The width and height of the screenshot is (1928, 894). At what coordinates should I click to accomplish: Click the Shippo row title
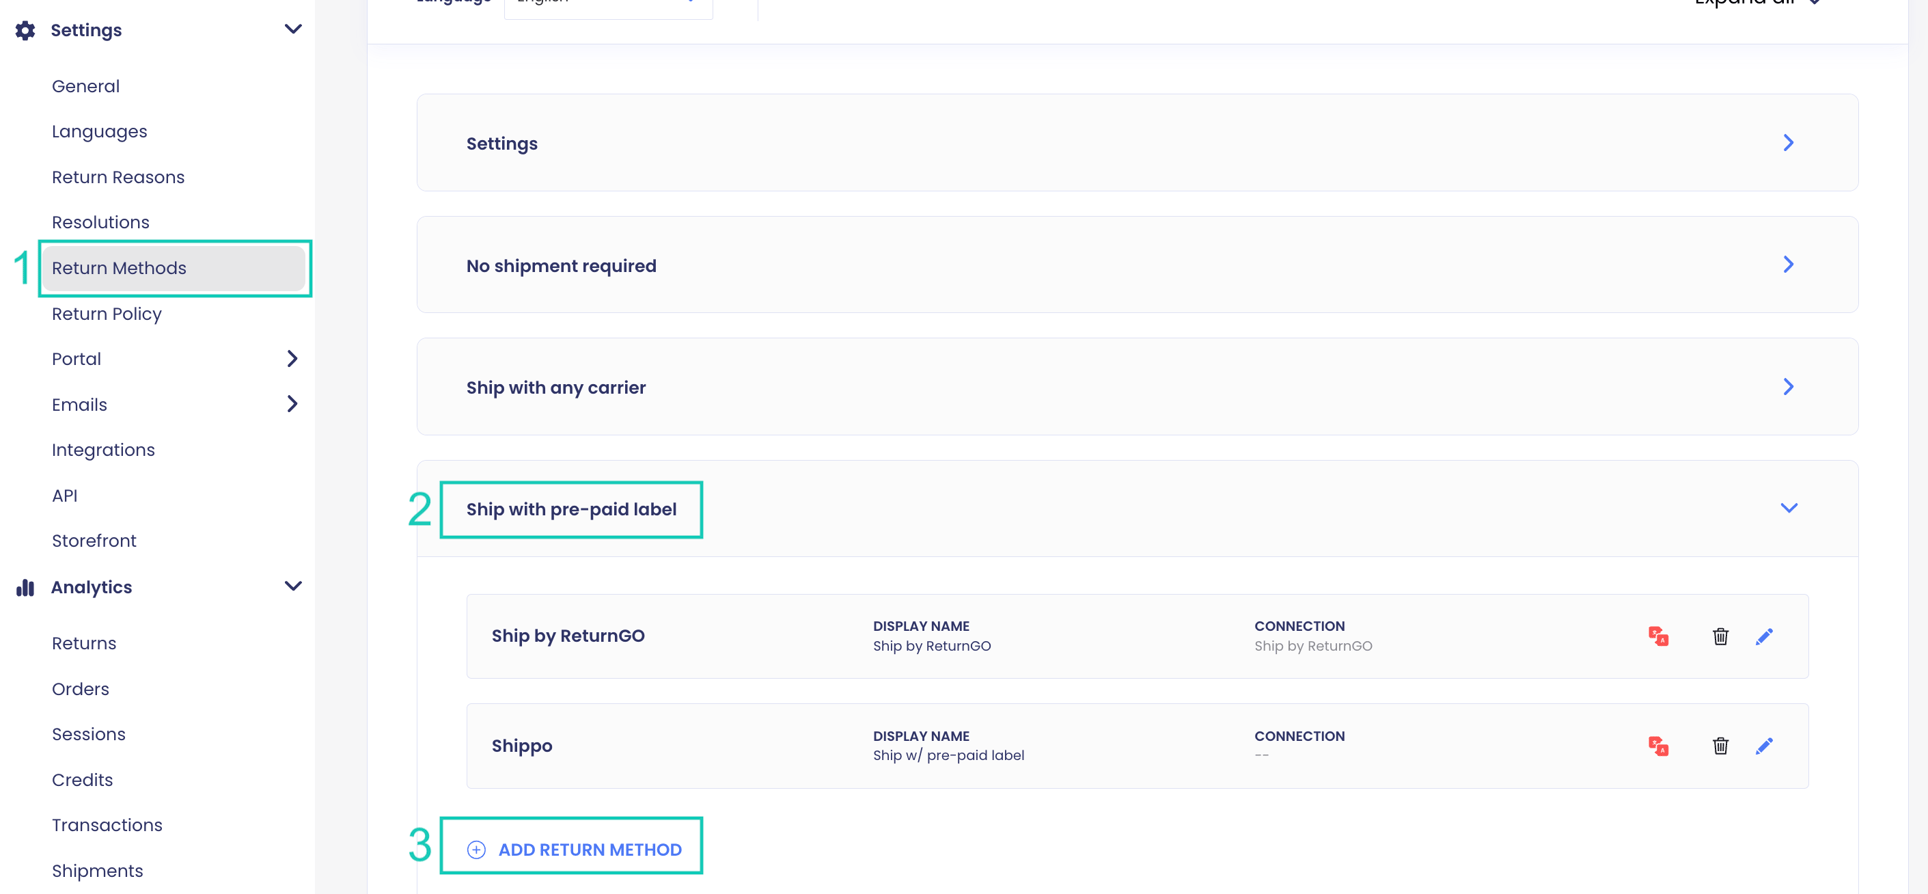(522, 746)
